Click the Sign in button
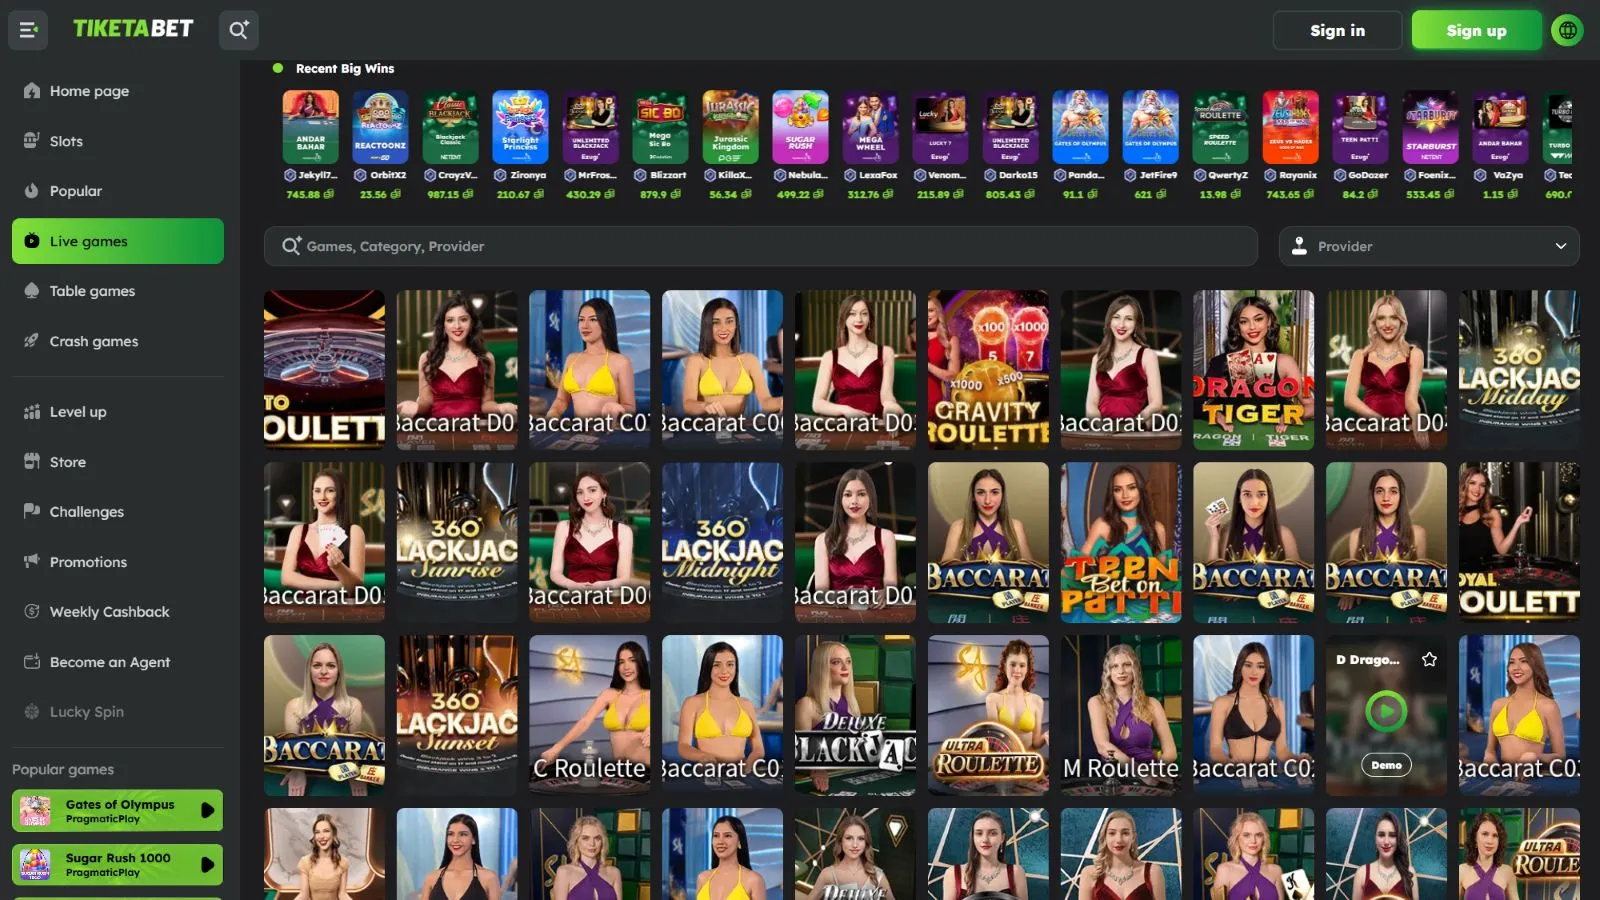The width and height of the screenshot is (1600, 900). pyautogui.click(x=1337, y=30)
